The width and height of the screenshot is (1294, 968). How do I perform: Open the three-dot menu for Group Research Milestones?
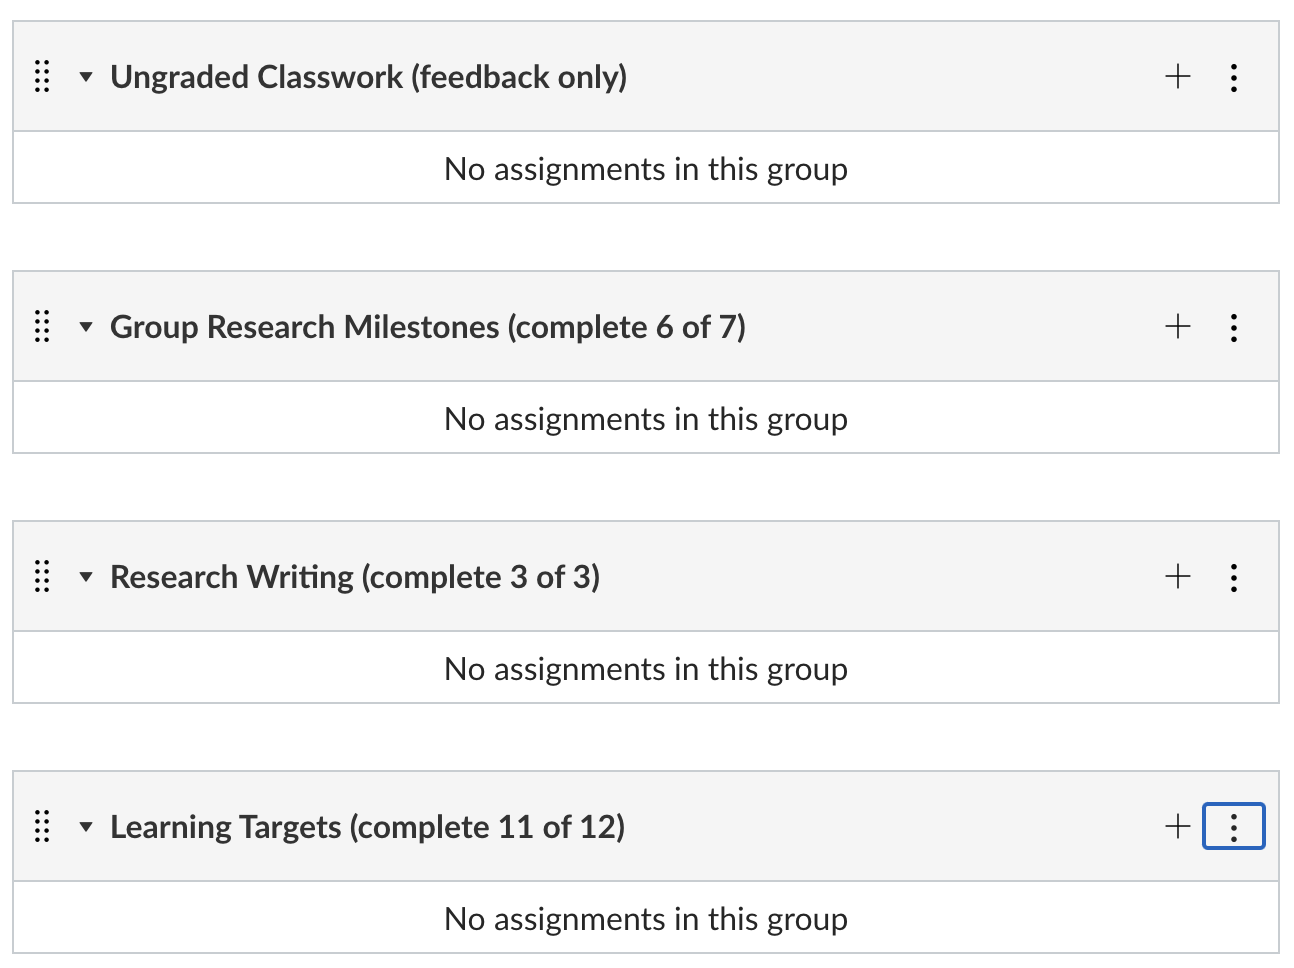[1236, 327]
